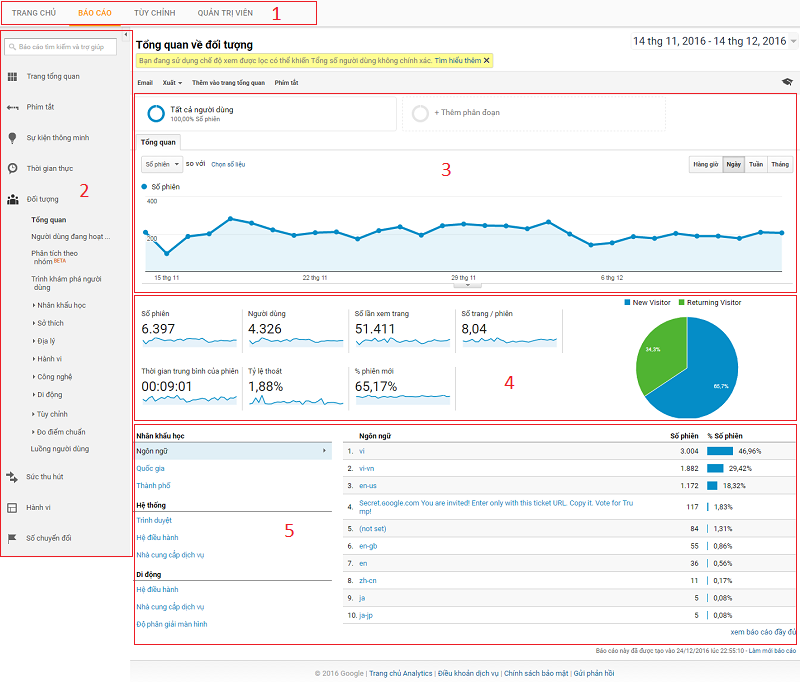Viewport: 800px width, 692px height.
Task: Click the Trang tổng quan dashboard icon
Action: [x=12, y=76]
